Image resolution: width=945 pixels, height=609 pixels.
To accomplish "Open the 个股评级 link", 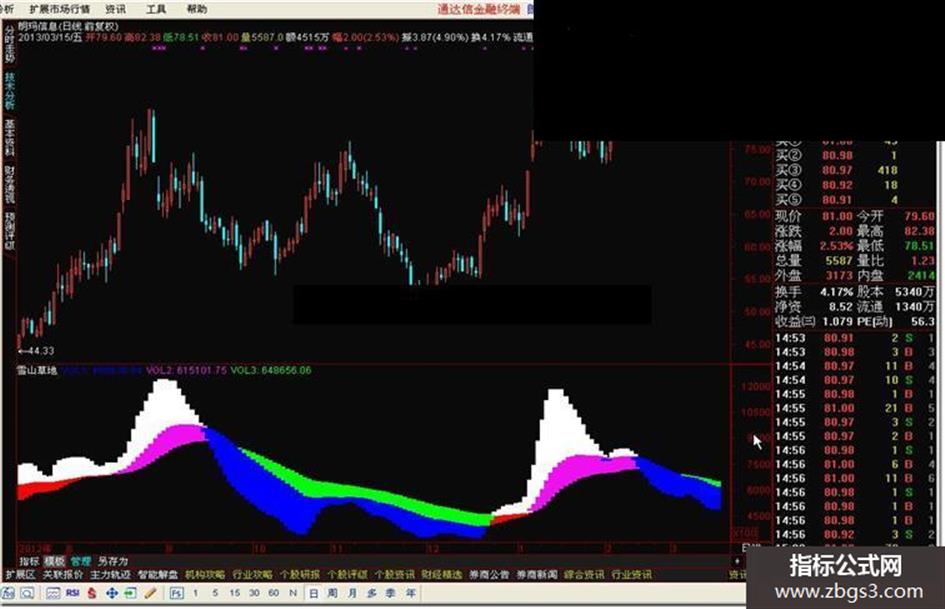I will point(347,575).
